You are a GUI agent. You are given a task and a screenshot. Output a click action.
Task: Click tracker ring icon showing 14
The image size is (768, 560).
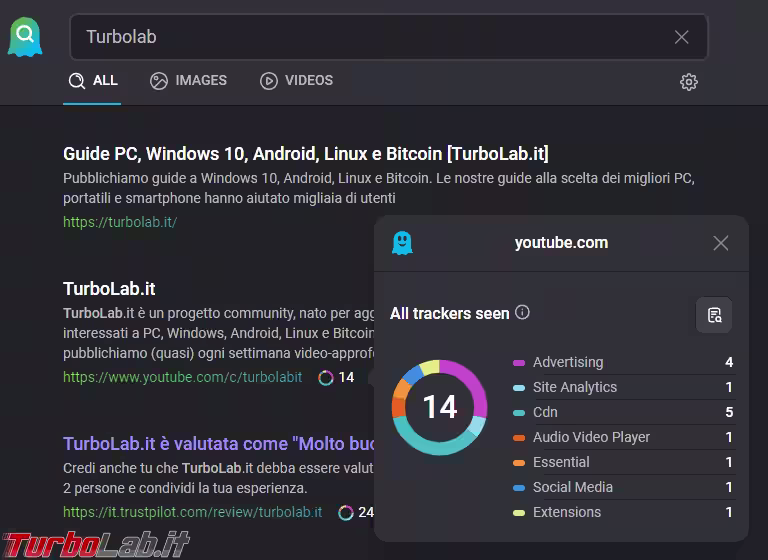pyautogui.click(x=325, y=378)
